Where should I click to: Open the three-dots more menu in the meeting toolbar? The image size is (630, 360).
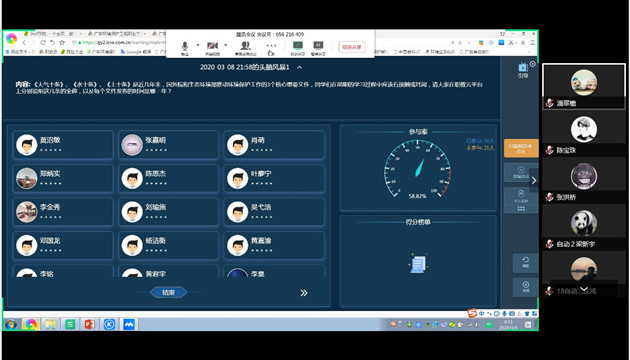(271, 45)
